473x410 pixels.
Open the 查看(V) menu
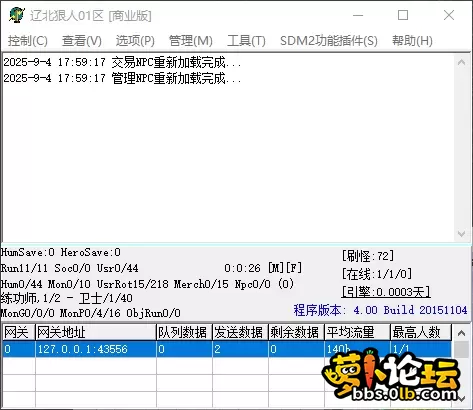[82, 41]
